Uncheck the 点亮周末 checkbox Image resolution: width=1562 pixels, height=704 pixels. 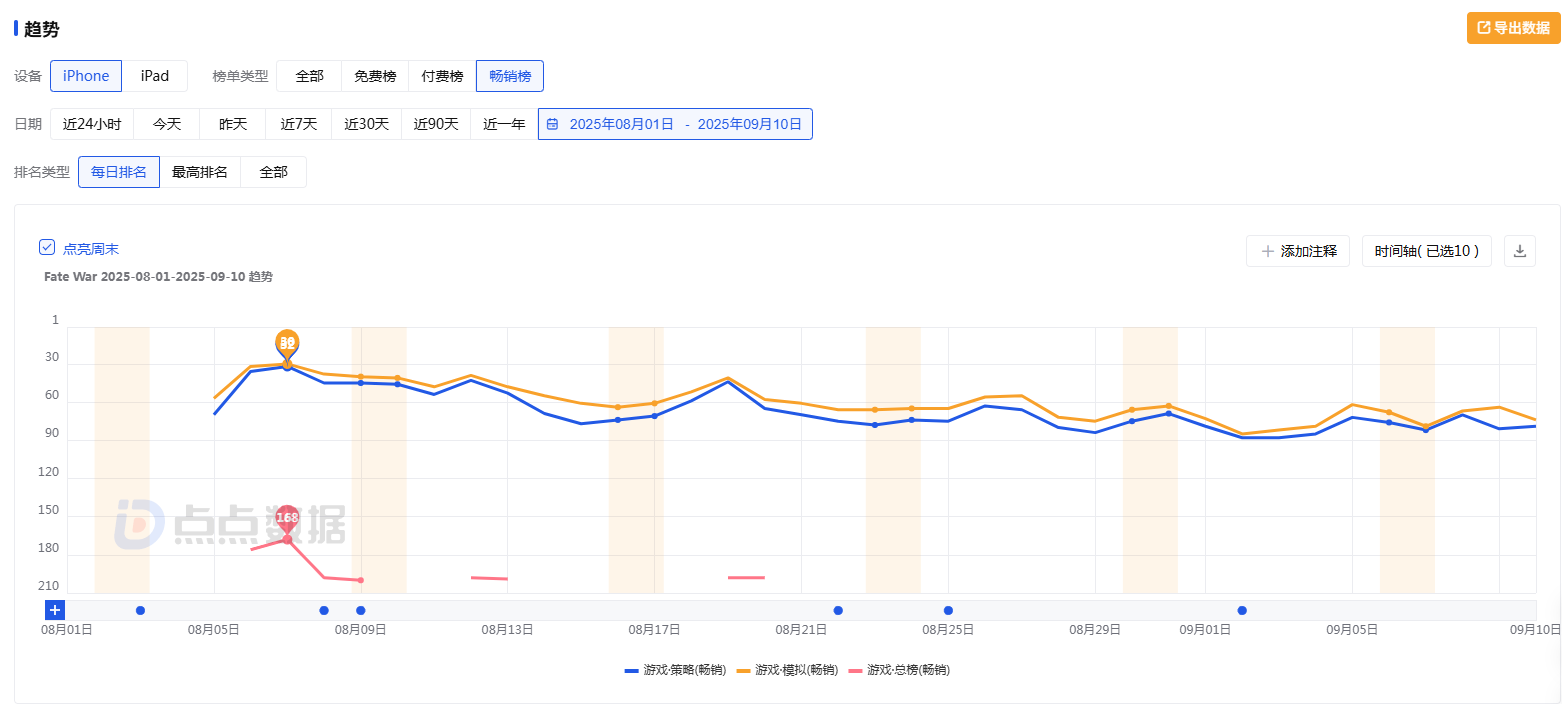click(x=47, y=248)
